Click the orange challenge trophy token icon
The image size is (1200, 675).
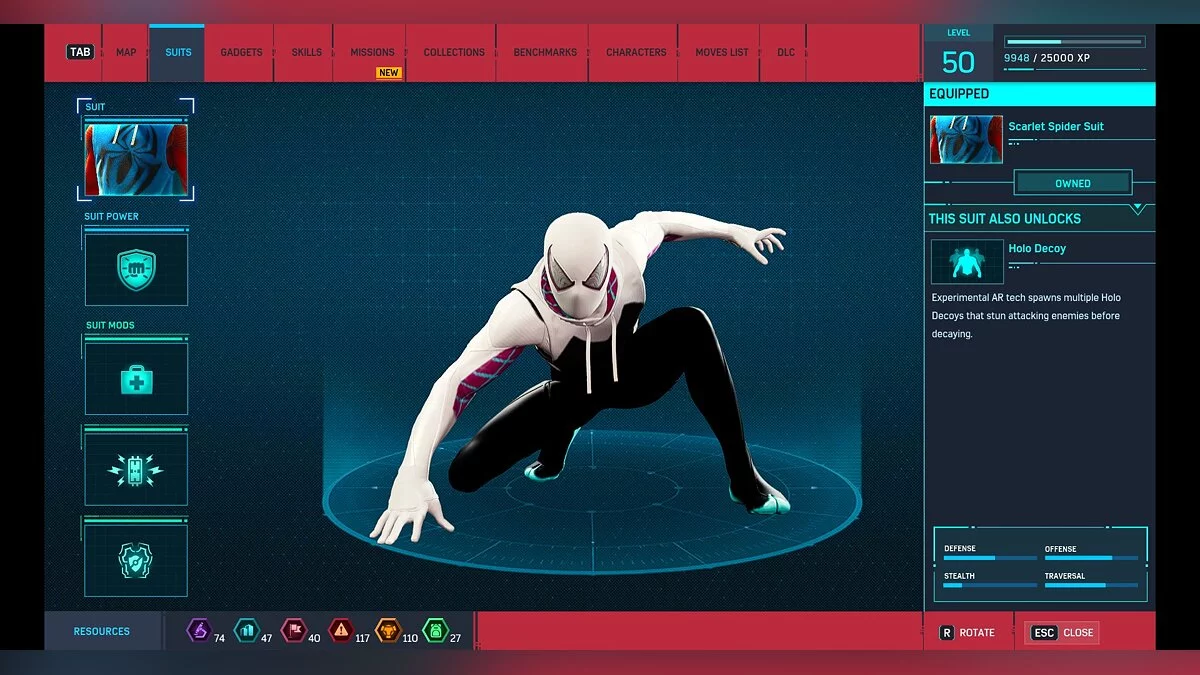(x=387, y=631)
